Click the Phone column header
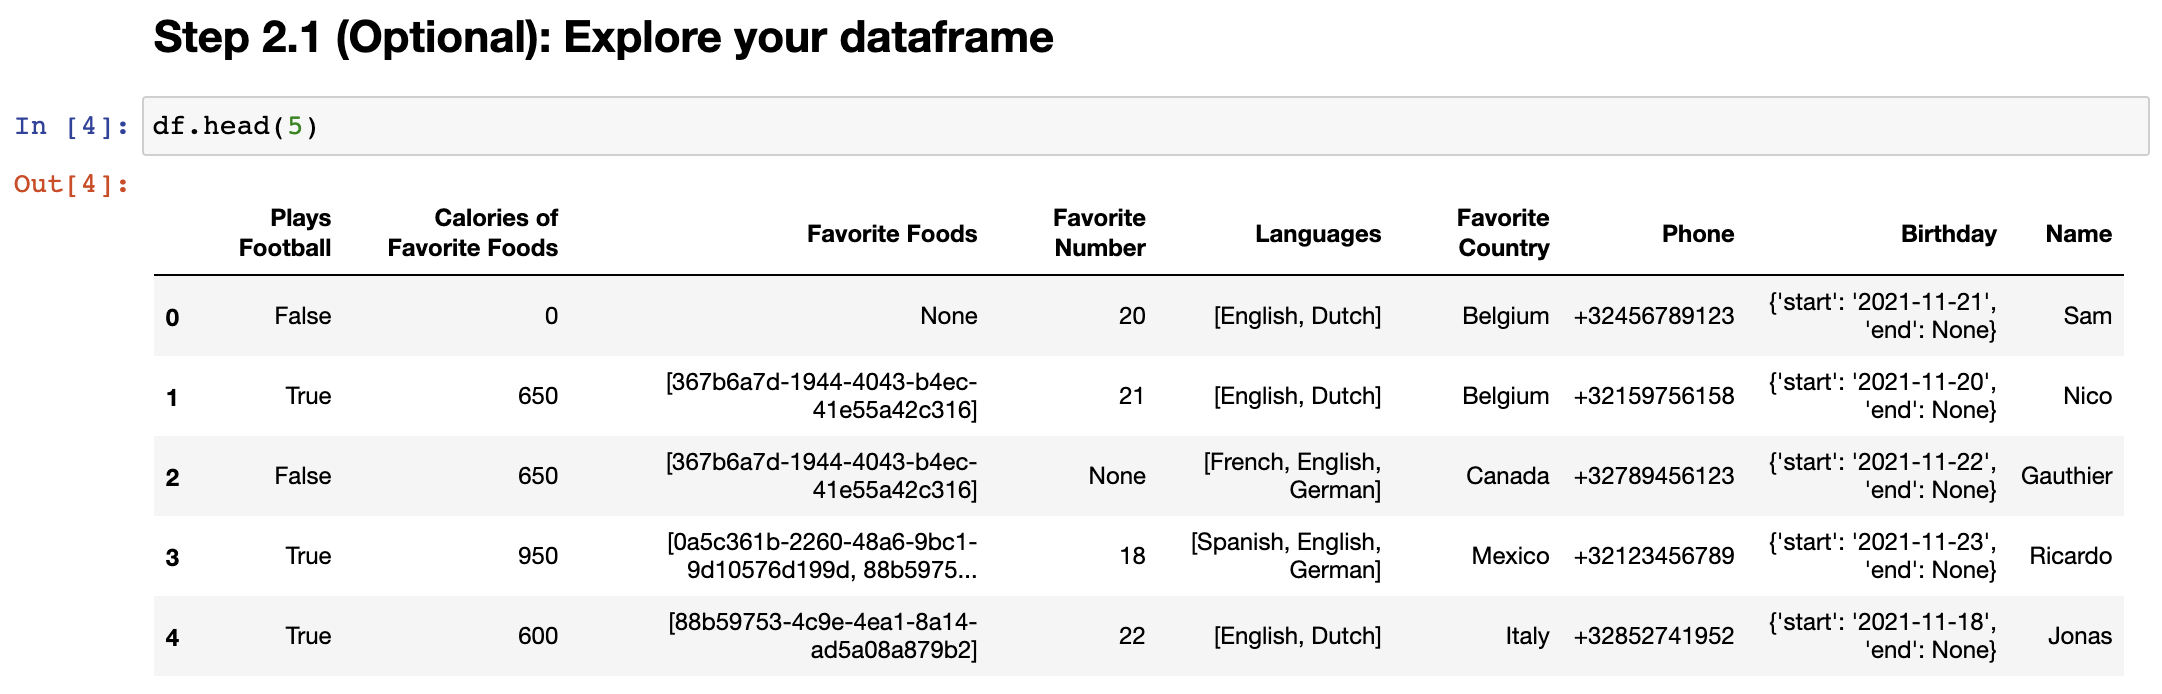This screenshot has height=694, width=2162. click(1697, 234)
